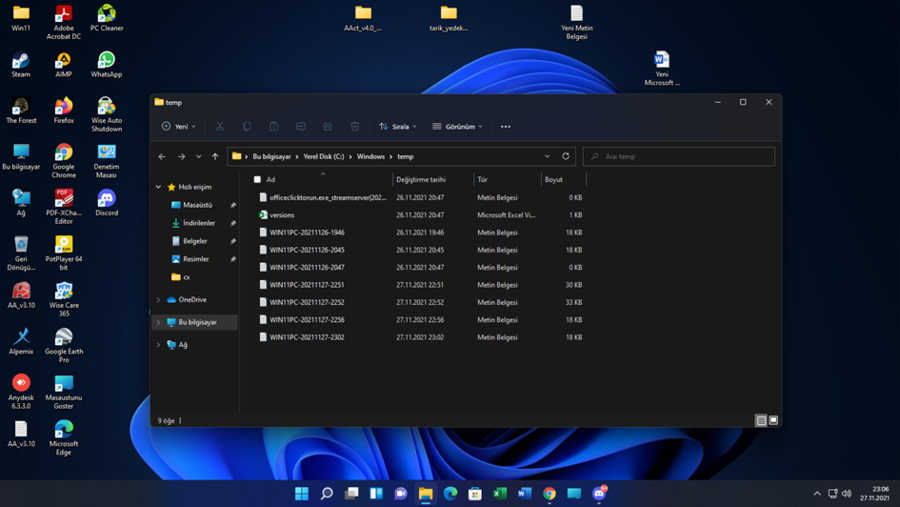
Task: Switch to details view in status bar
Action: pos(761,421)
